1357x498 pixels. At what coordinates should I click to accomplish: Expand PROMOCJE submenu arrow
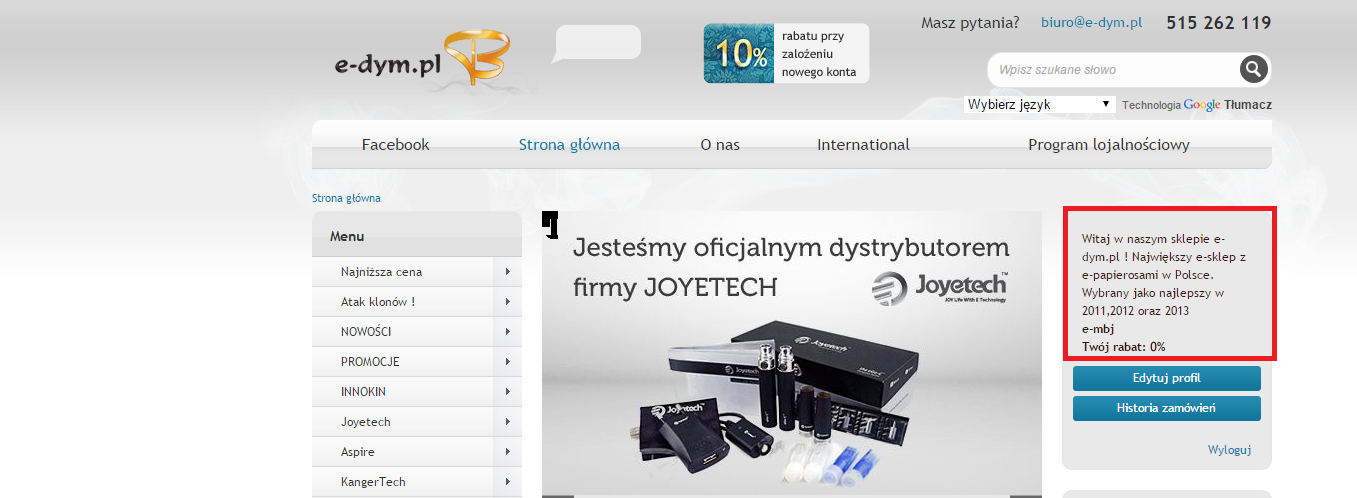coord(508,362)
